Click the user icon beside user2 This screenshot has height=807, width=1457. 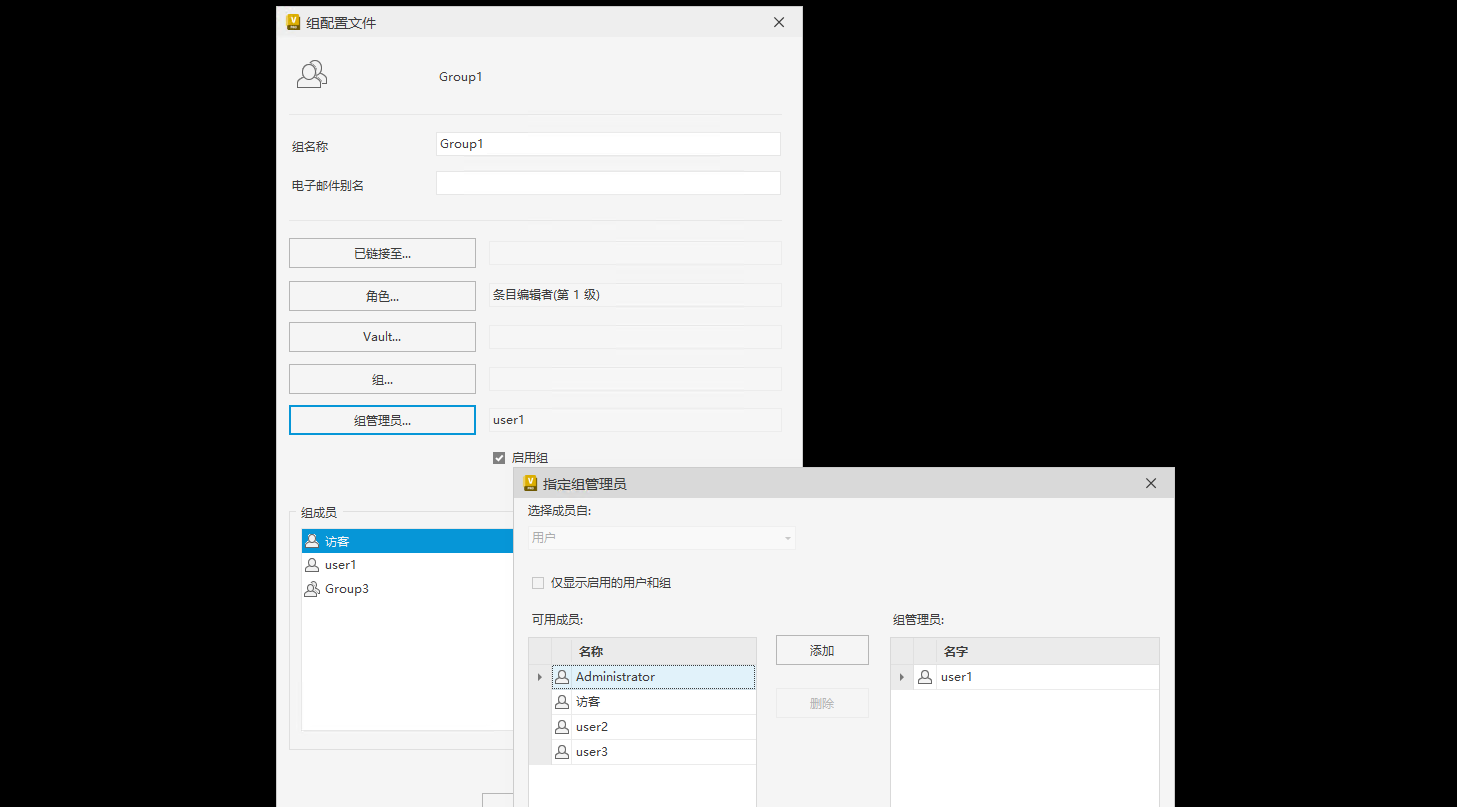tap(562, 727)
